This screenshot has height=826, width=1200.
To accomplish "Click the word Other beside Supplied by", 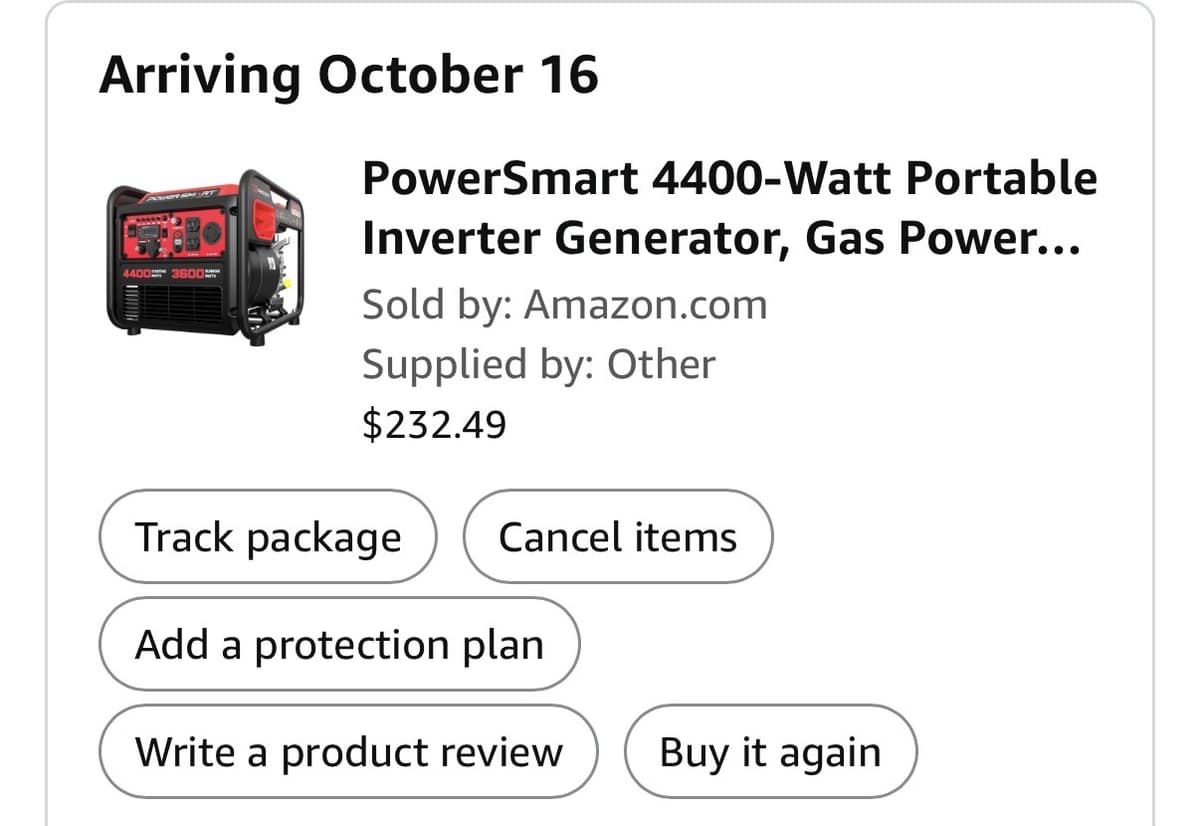I will [x=661, y=365].
